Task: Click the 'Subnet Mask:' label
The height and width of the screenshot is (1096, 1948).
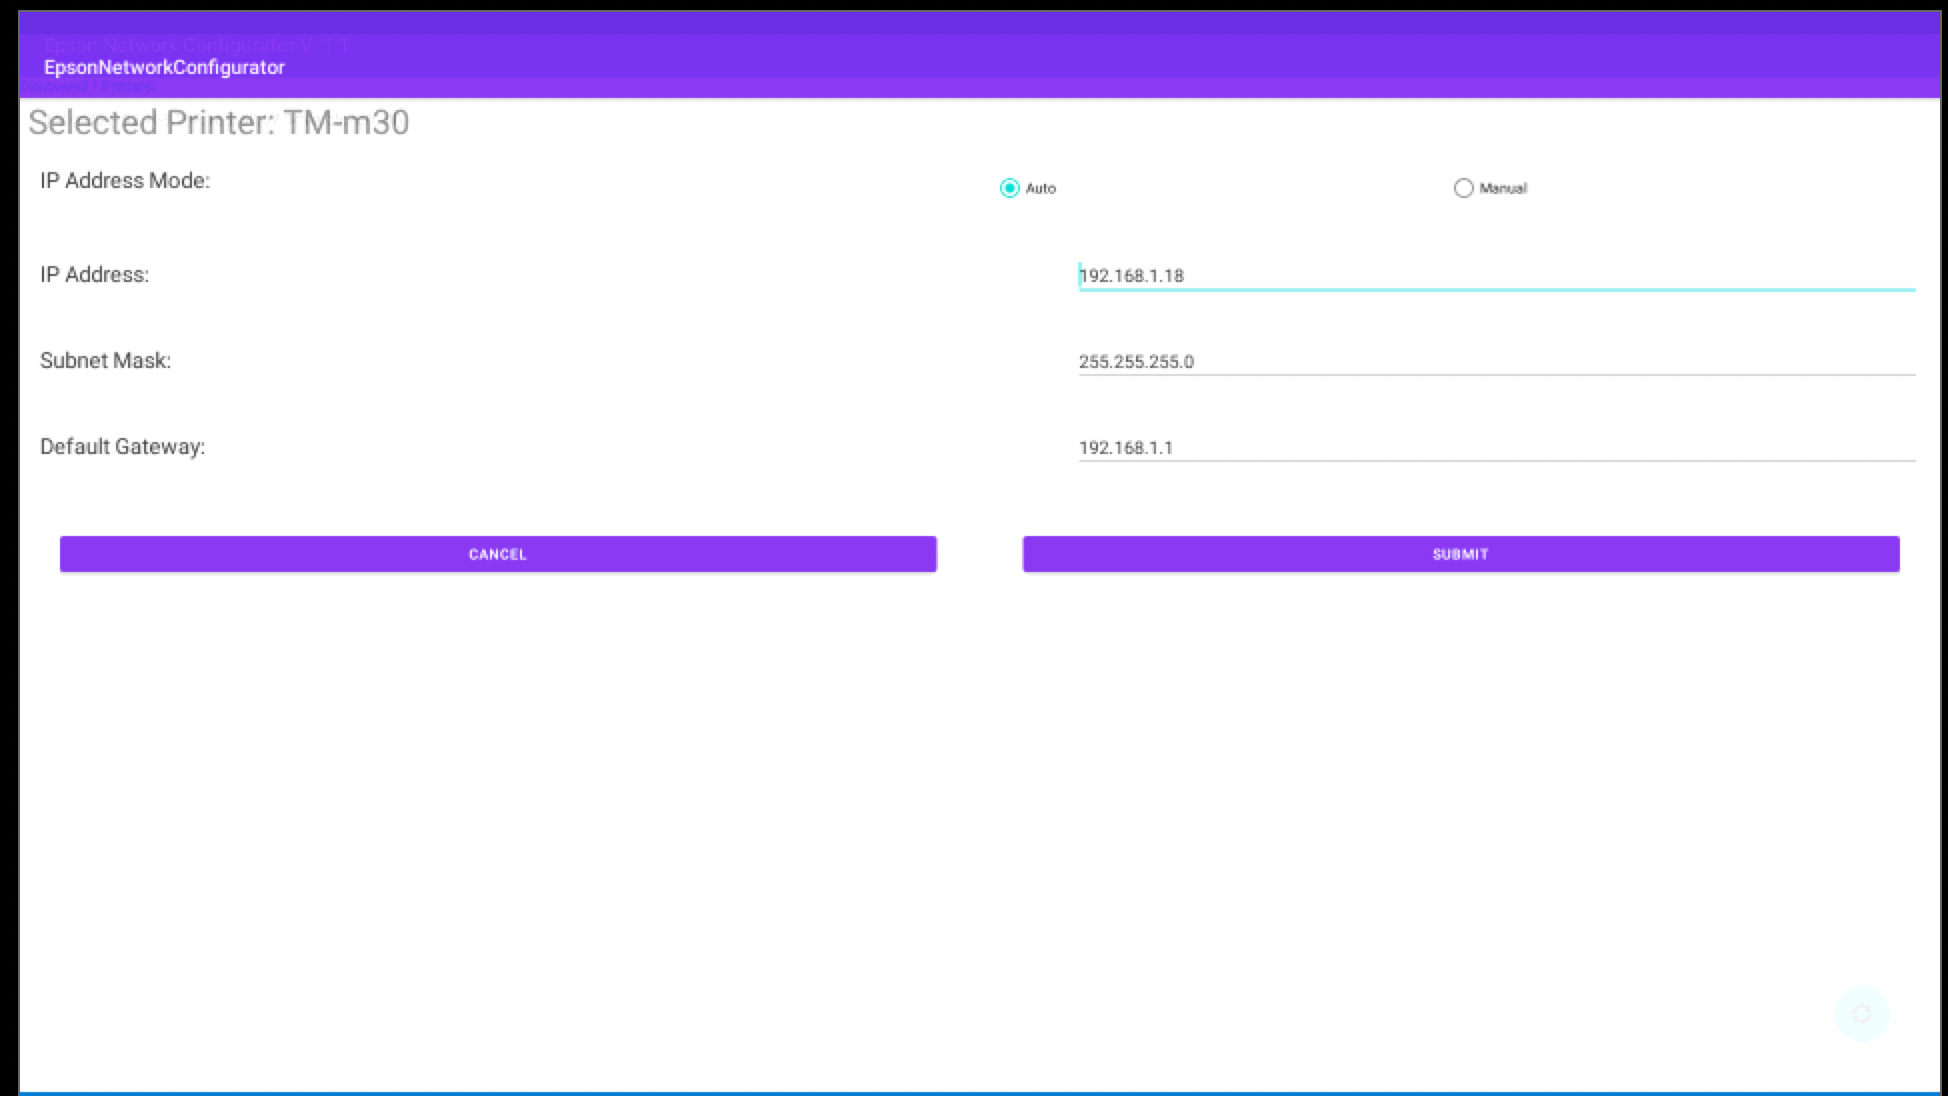Action: 105,361
